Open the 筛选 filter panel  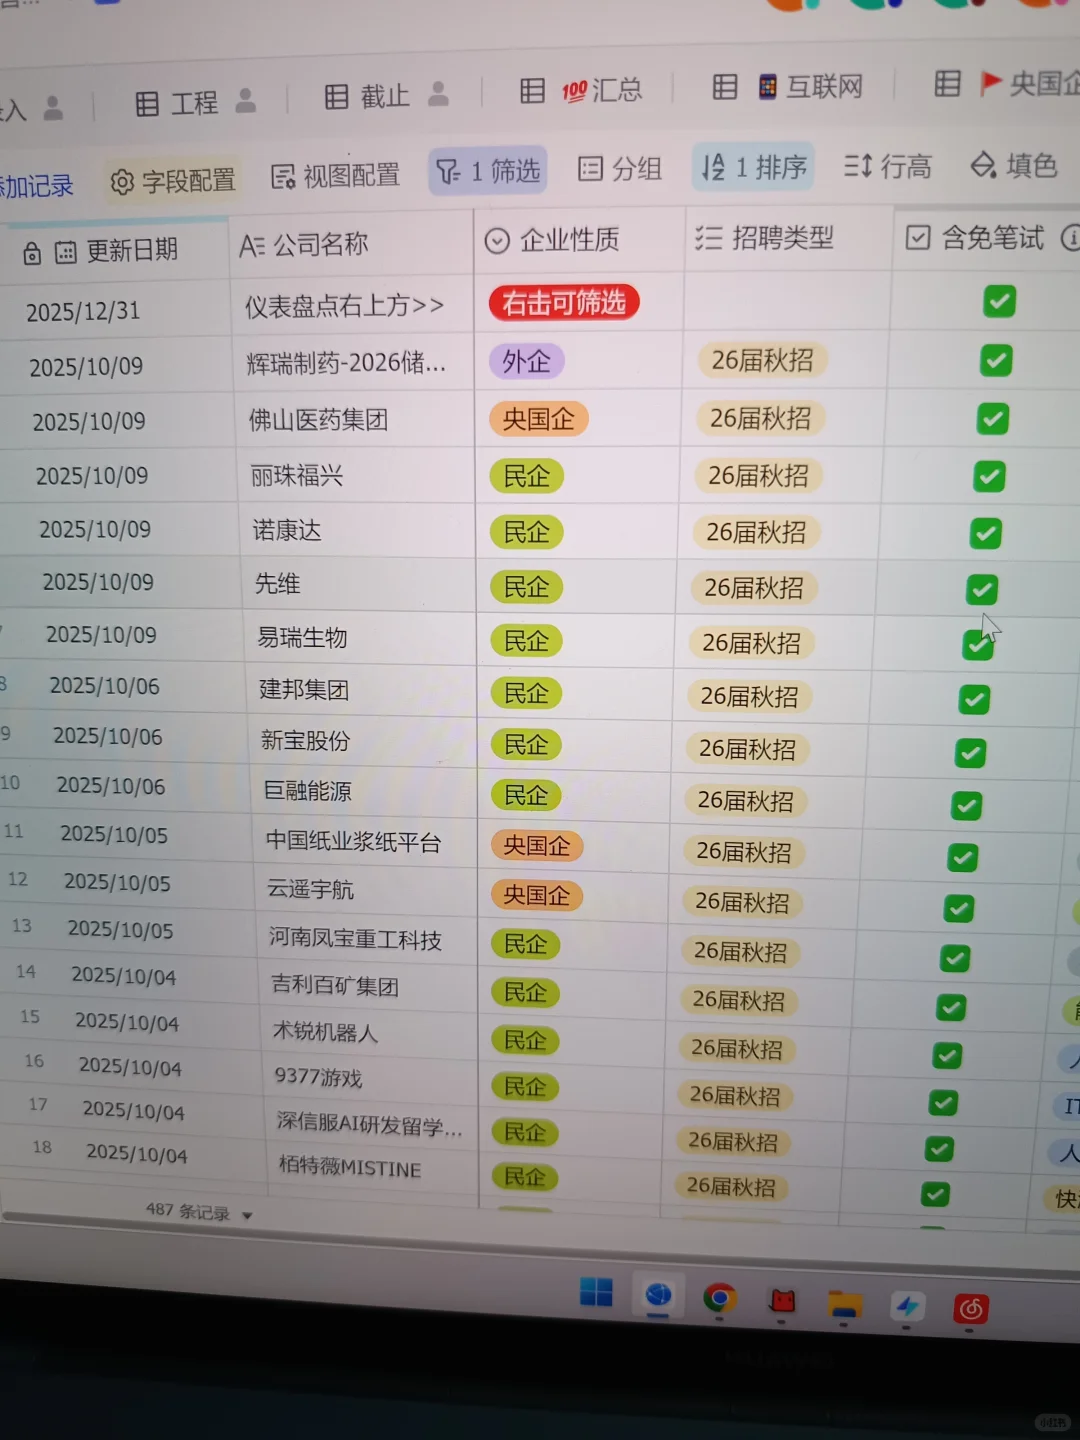(x=488, y=171)
